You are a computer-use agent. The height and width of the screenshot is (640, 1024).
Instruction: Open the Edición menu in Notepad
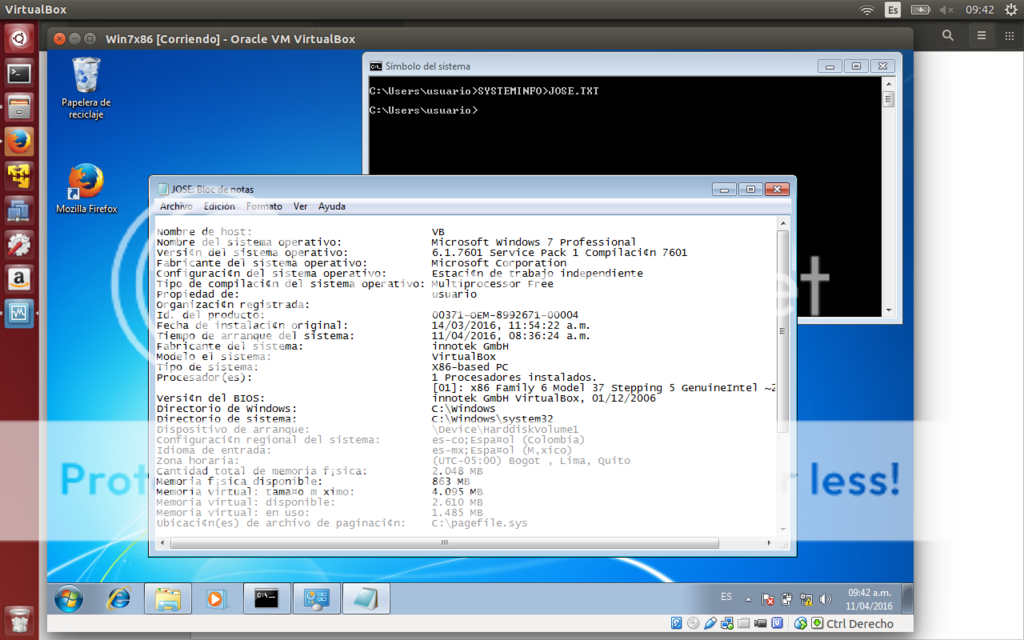pyautogui.click(x=219, y=206)
